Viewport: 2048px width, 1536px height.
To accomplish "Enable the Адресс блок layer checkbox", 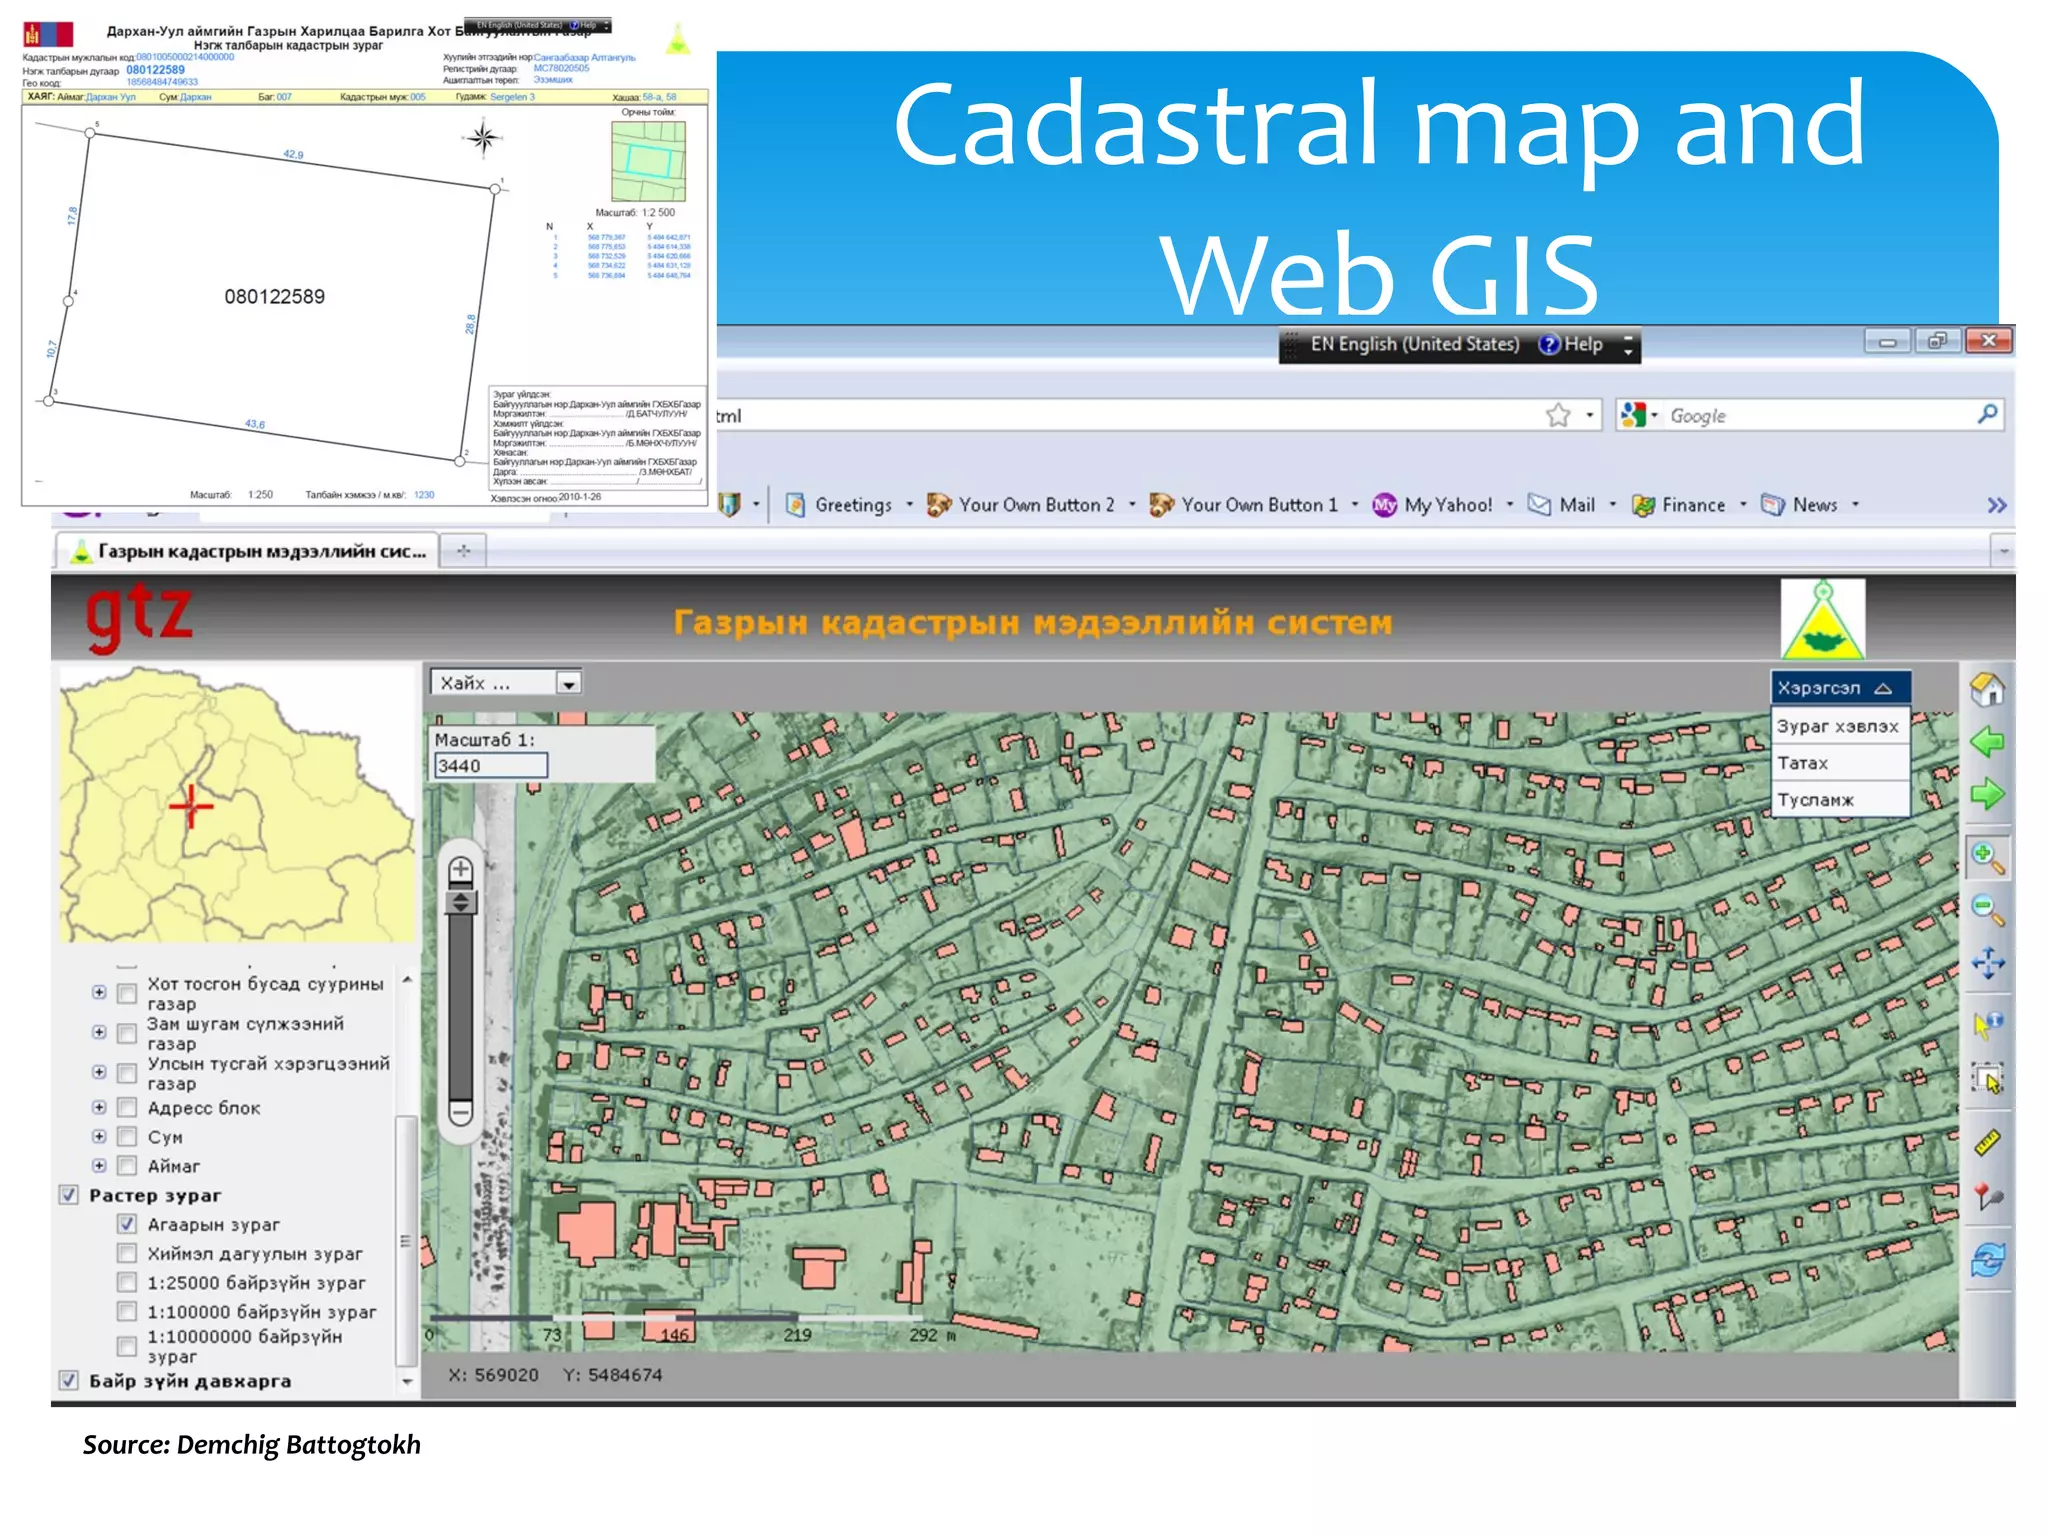I will 127,1107.
